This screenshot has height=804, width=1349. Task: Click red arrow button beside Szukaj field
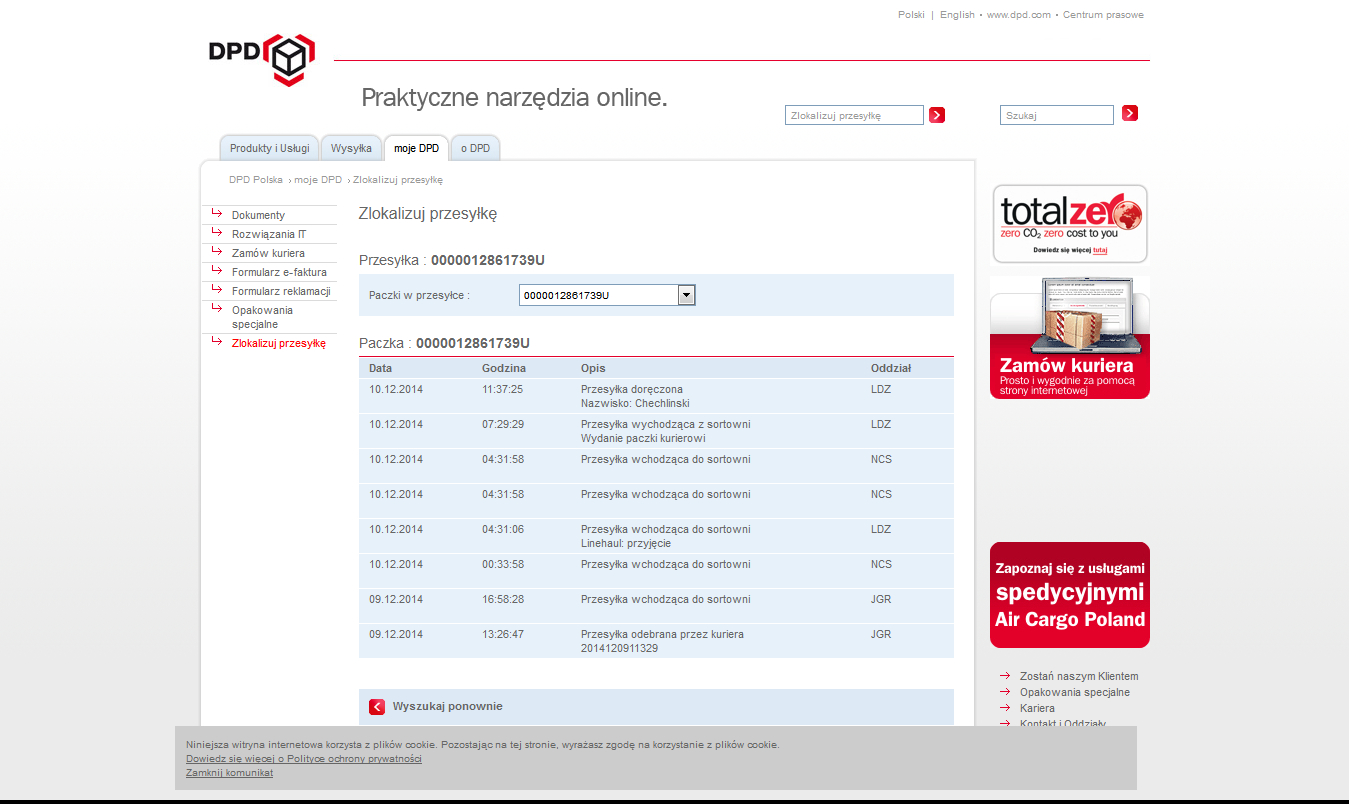point(1130,114)
